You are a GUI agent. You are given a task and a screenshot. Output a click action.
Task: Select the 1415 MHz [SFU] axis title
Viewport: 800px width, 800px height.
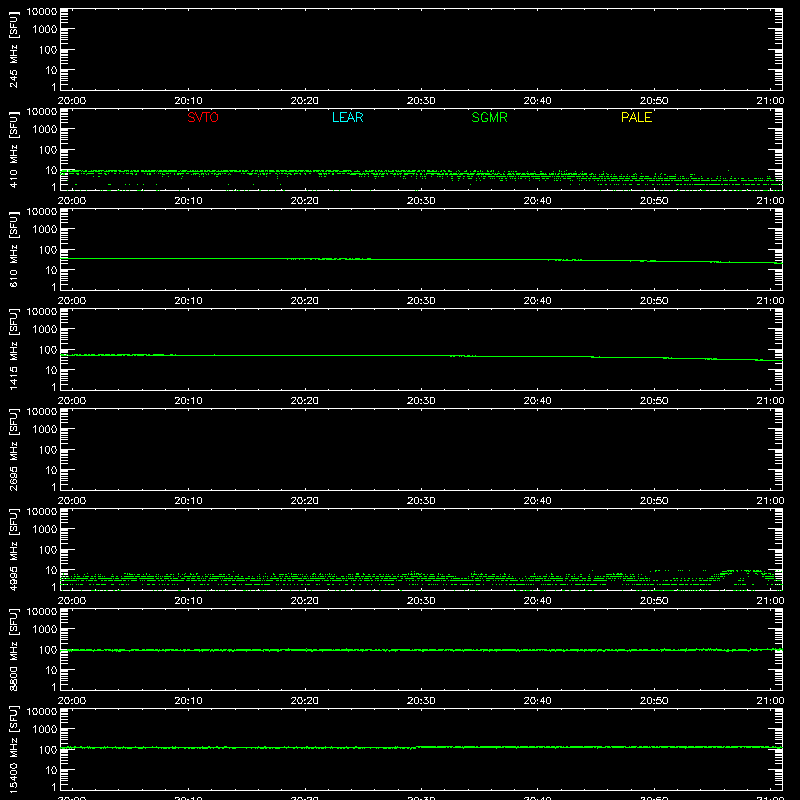14,349
